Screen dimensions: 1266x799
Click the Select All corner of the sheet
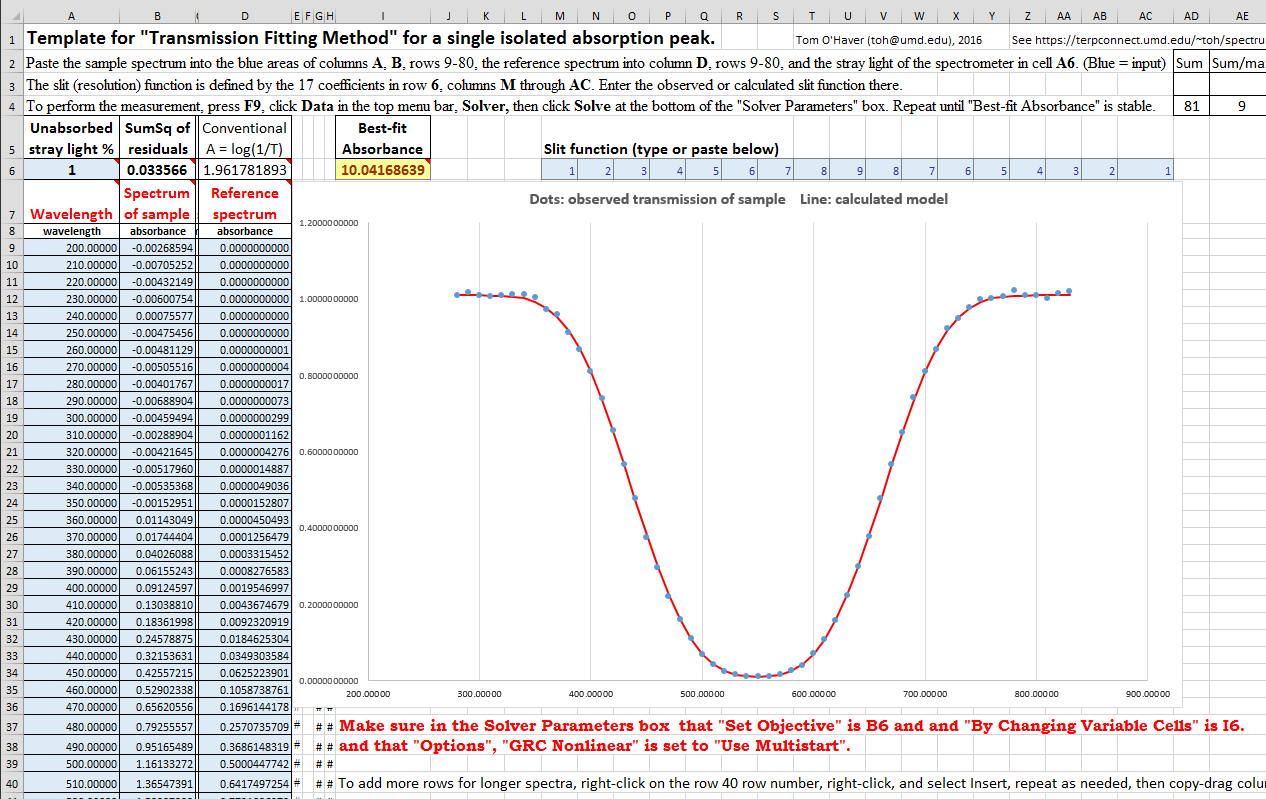pyautogui.click(x=11, y=17)
